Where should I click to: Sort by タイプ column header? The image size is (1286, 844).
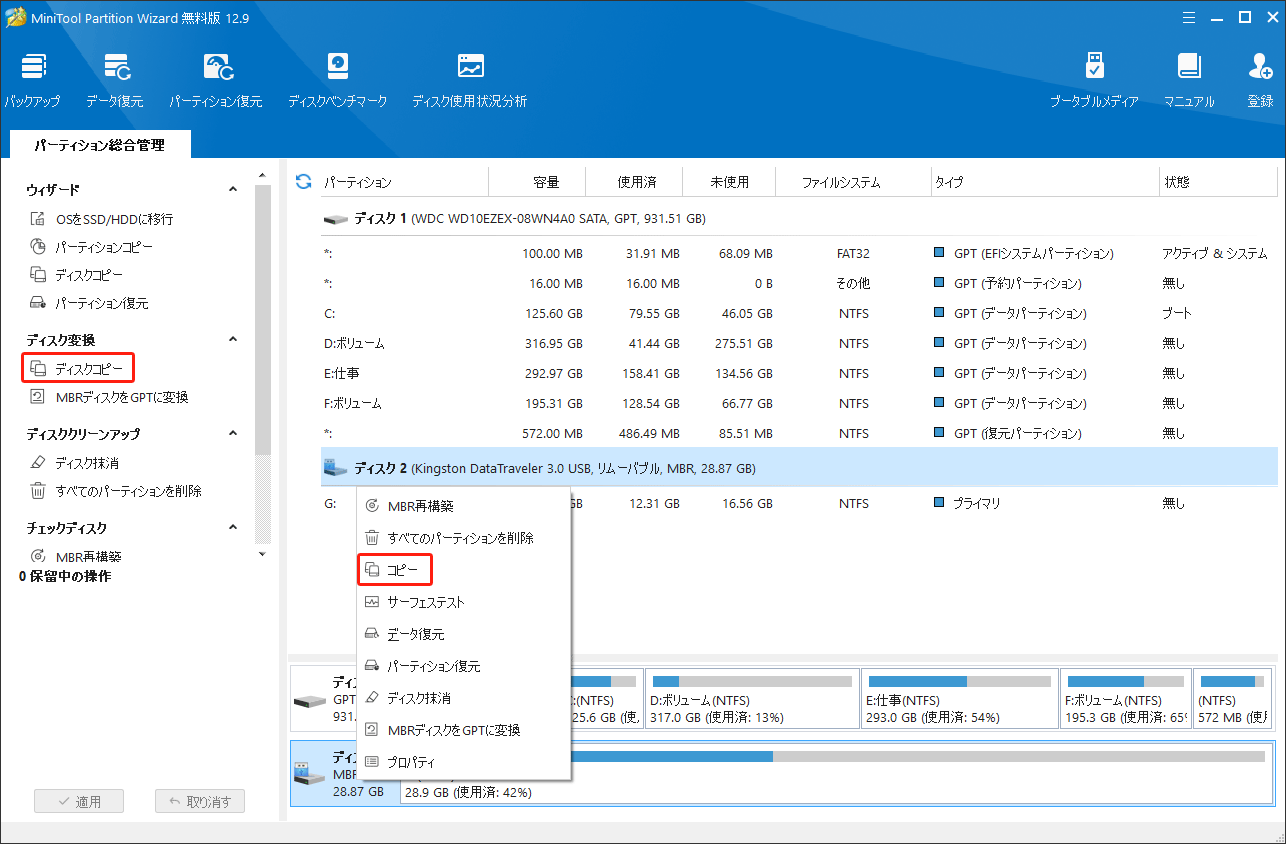[x=1044, y=182]
